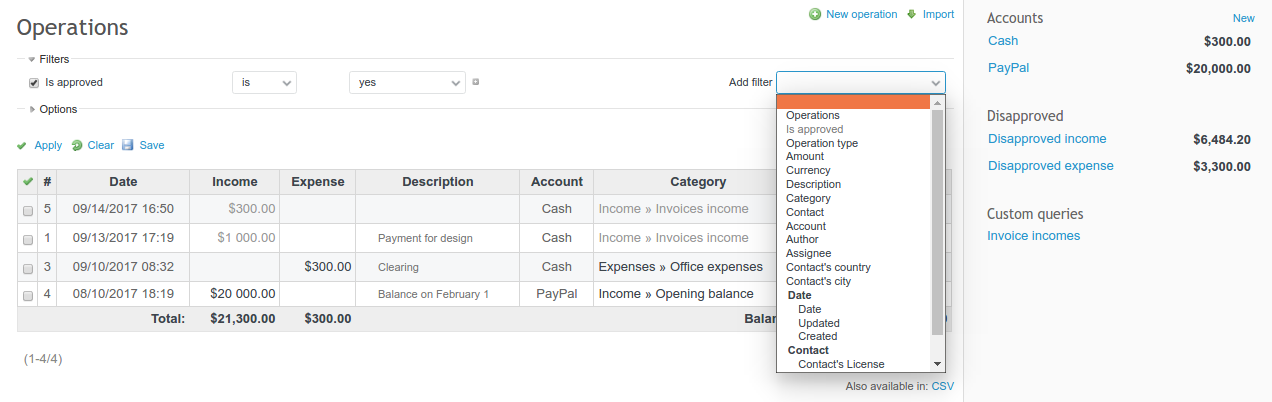This screenshot has width=1272, height=402.
Task: Tick the checkbox for operation #4 row
Action: click(x=28, y=295)
